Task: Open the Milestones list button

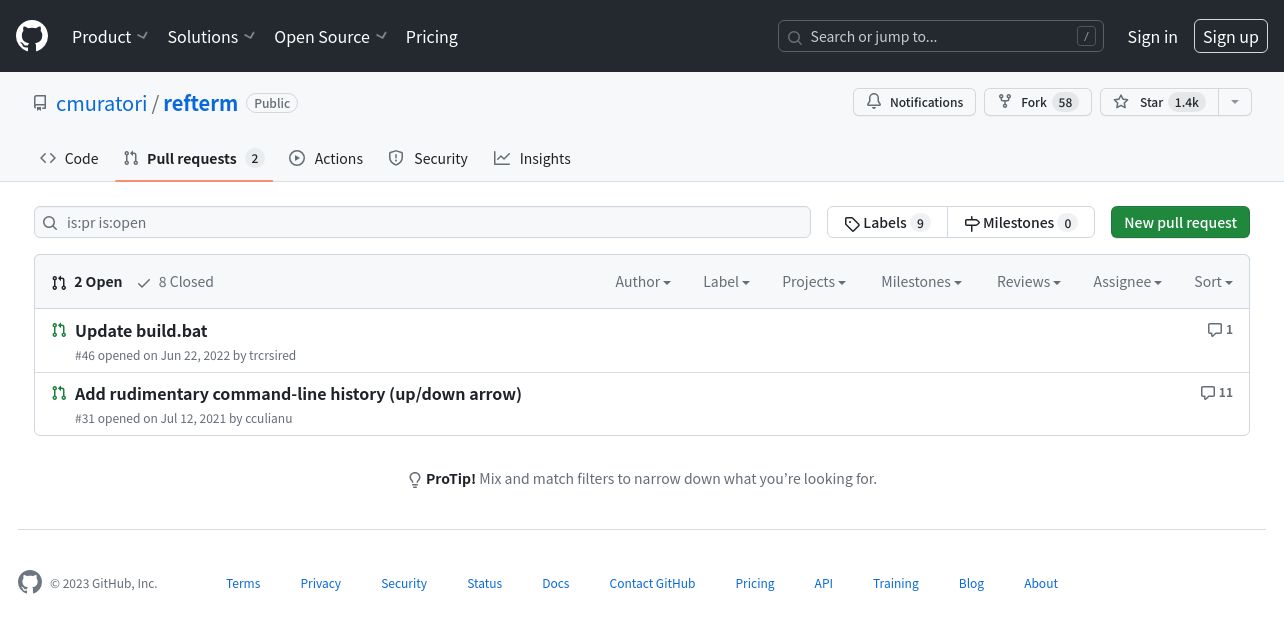Action: click(1020, 222)
